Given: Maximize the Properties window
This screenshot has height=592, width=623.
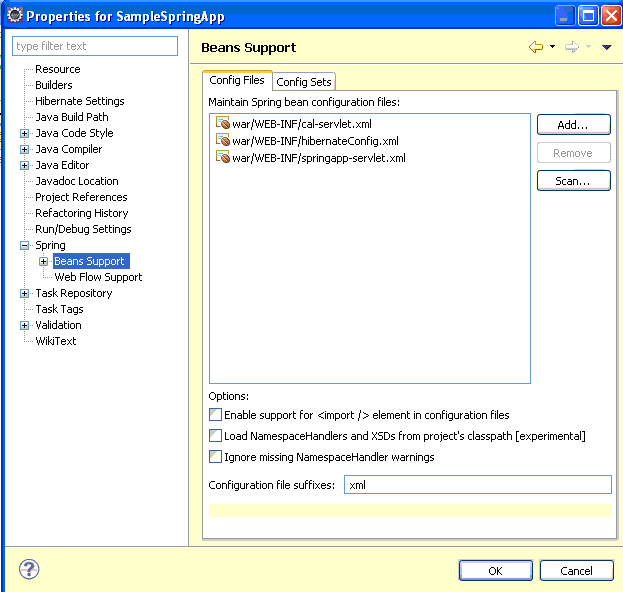Looking at the screenshot, I should click(588, 16).
